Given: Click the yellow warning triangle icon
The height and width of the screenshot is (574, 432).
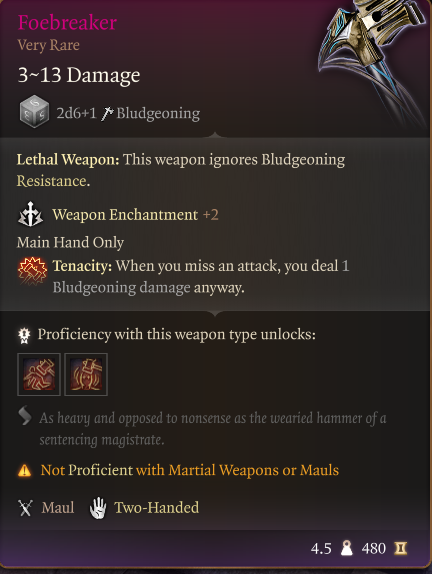Looking at the screenshot, I should [25, 470].
